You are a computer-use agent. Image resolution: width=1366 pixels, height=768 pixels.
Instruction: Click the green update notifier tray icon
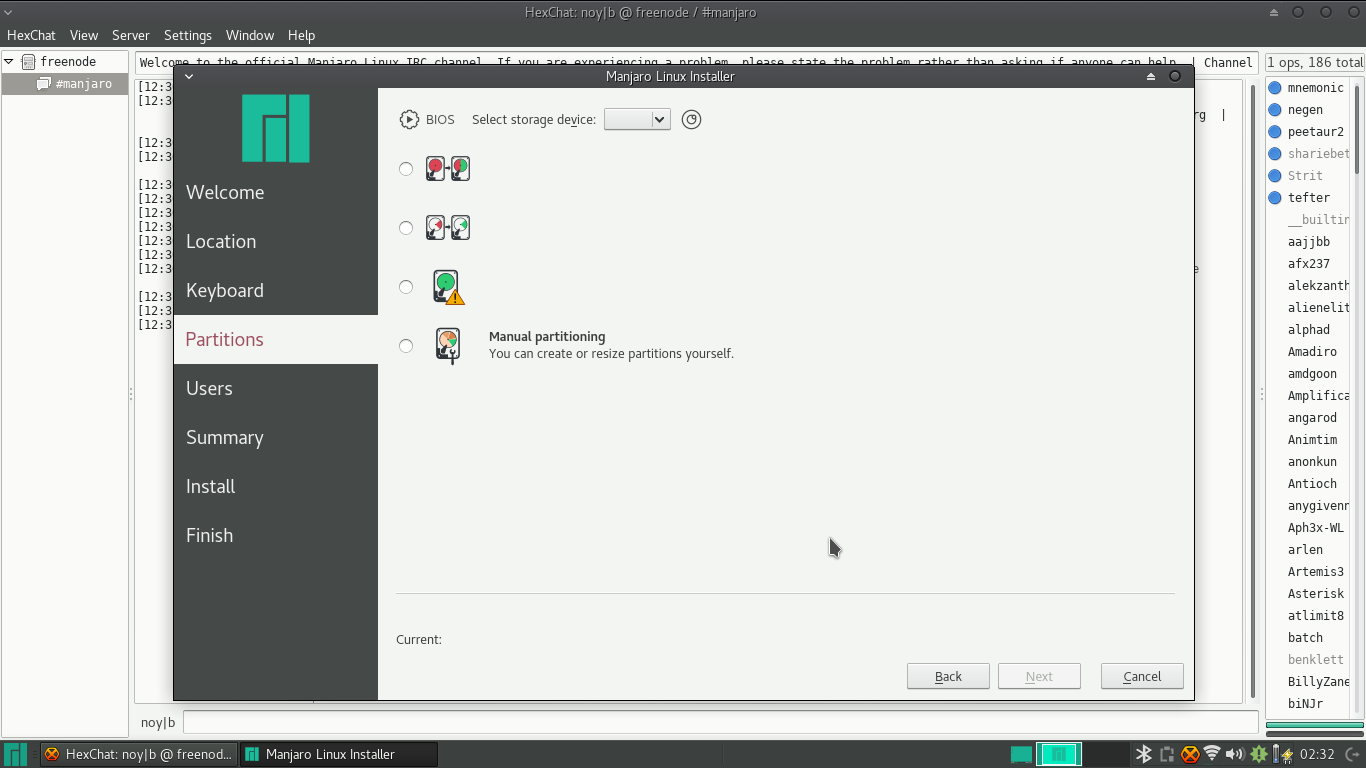click(x=1259, y=754)
